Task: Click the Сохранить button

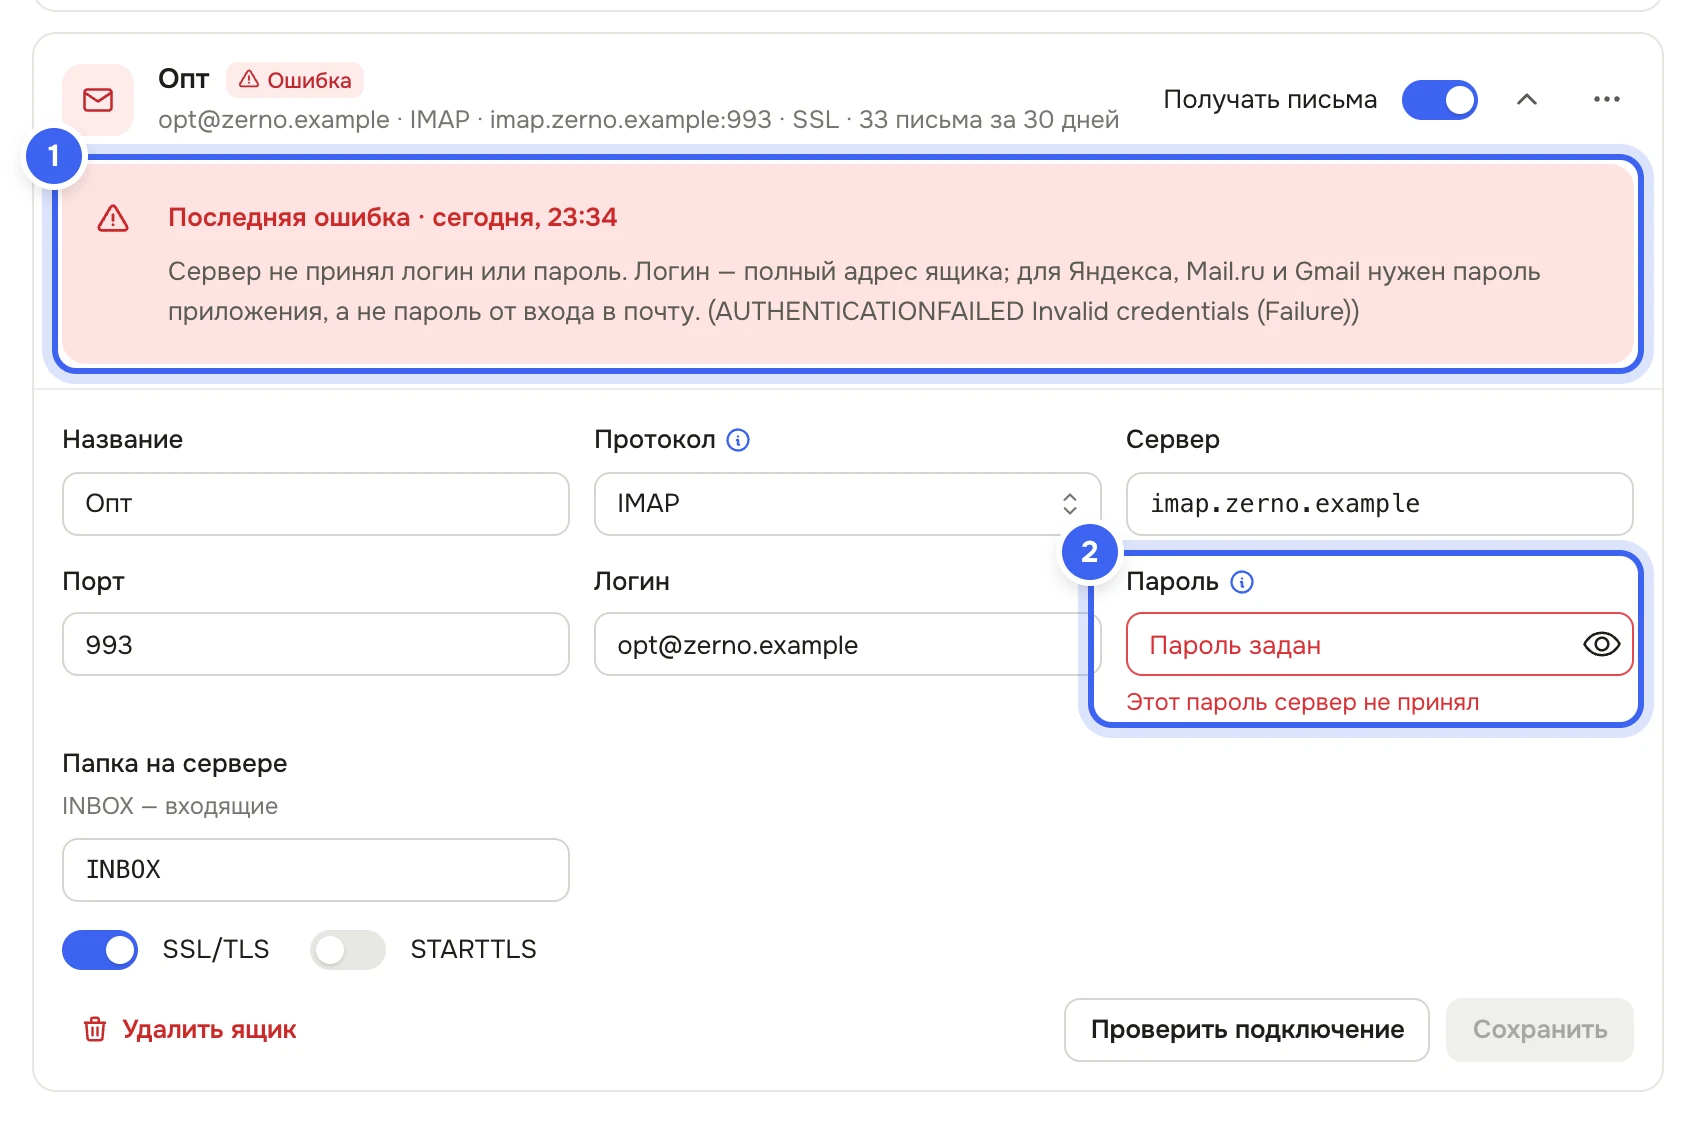Action: 1539,1029
